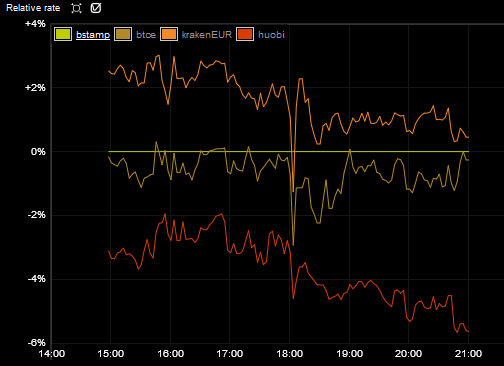Click the 16:00 time axis label
Viewport: 504px width, 366px height.
(x=170, y=354)
